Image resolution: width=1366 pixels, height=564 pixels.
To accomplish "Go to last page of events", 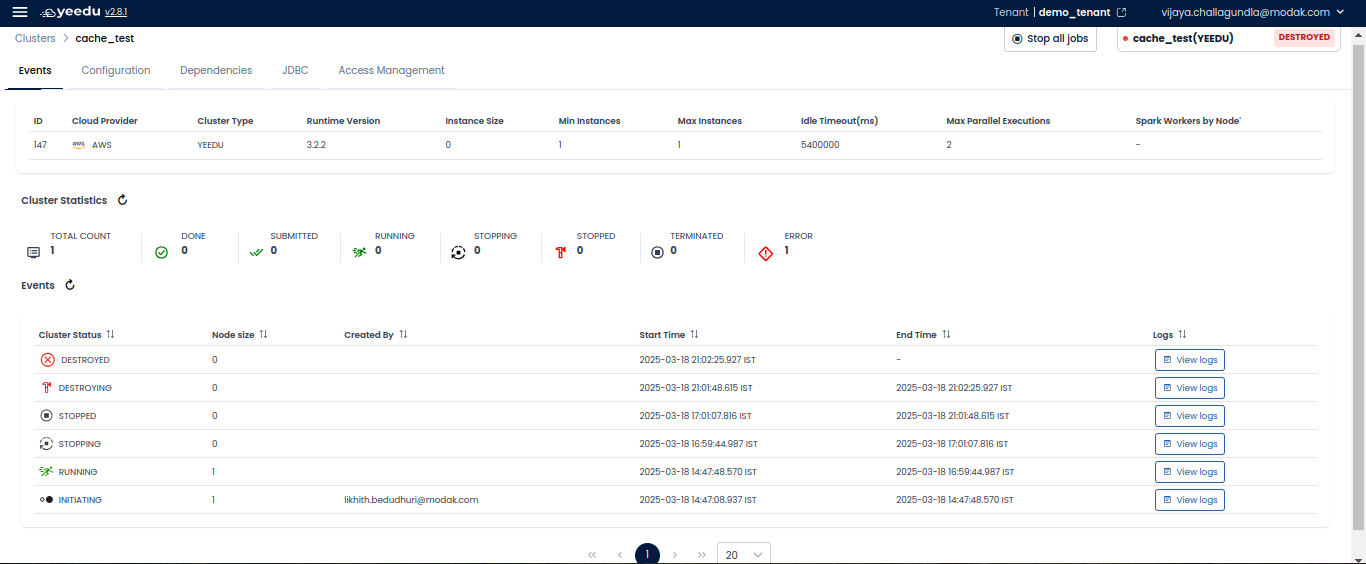I will click(x=702, y=554).
